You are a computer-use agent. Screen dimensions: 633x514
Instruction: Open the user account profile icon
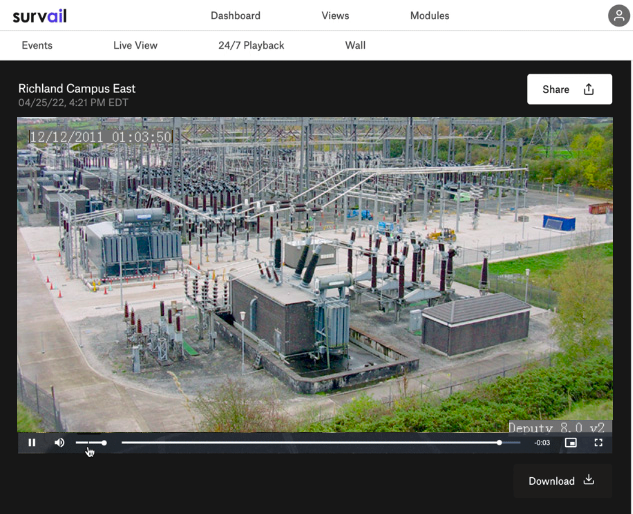click(619, 15)
